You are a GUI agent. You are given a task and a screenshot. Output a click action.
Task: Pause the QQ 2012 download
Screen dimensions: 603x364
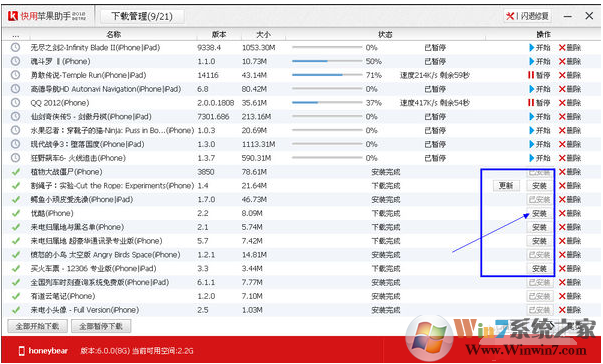click(x=540, y=103)
